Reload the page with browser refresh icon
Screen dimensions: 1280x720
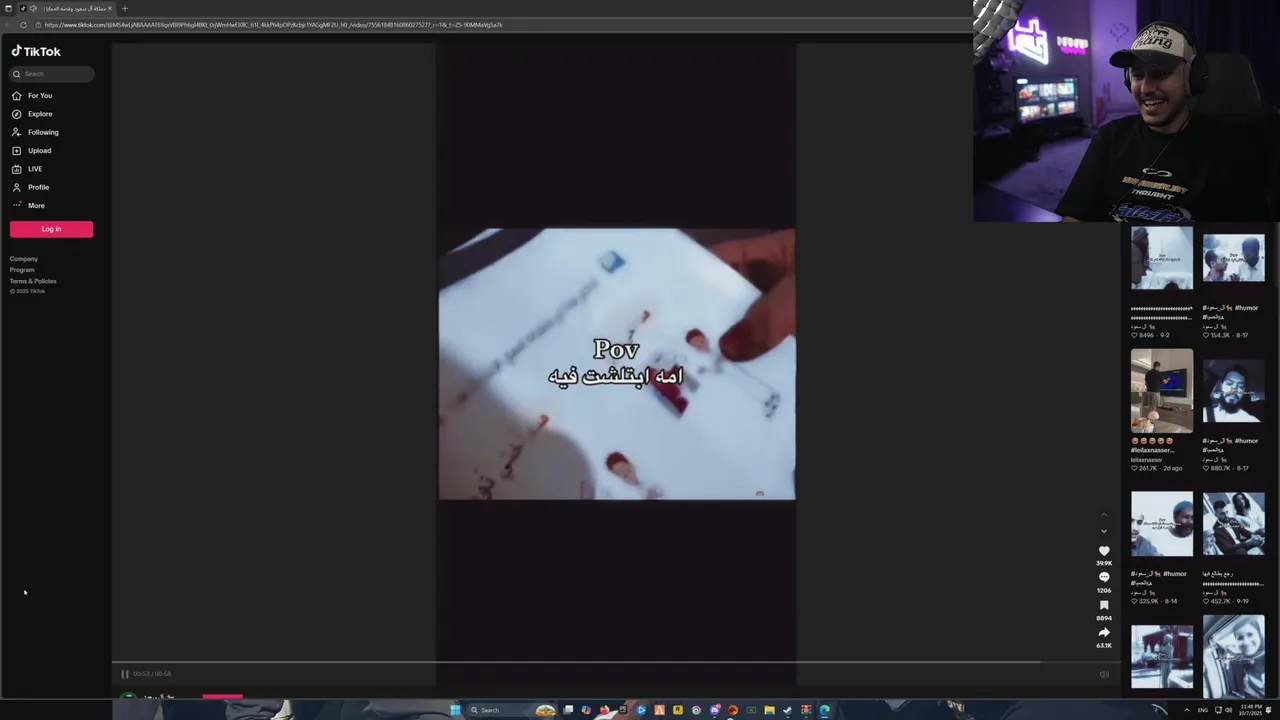[x=23, y=25]
